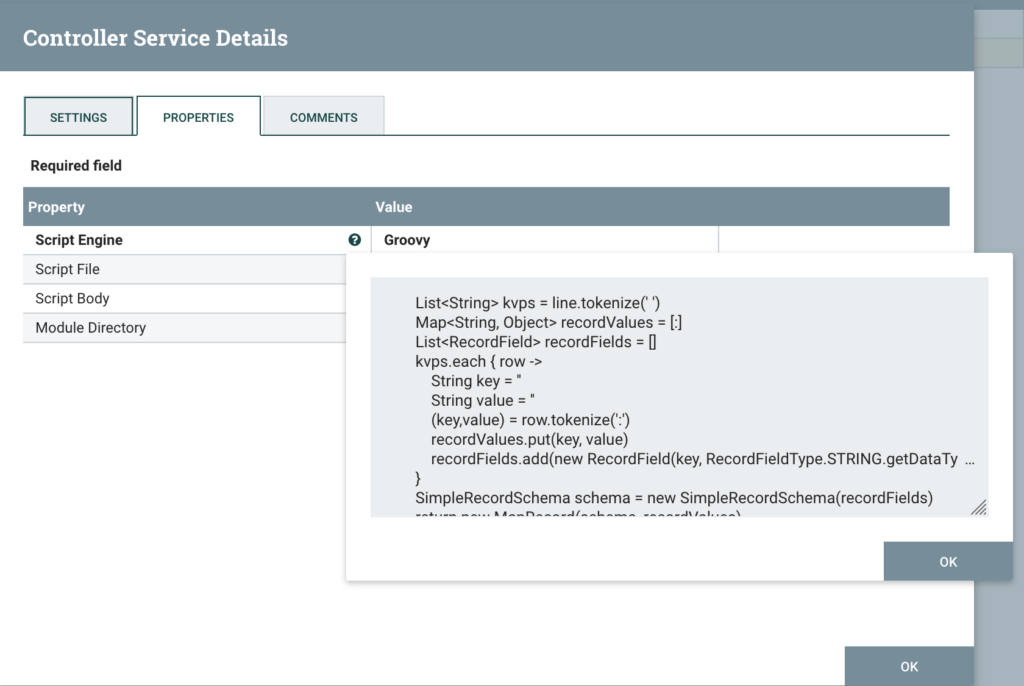
Task: Open the Groovy value dropdown for Script Engine
Action: coord(544,240)
